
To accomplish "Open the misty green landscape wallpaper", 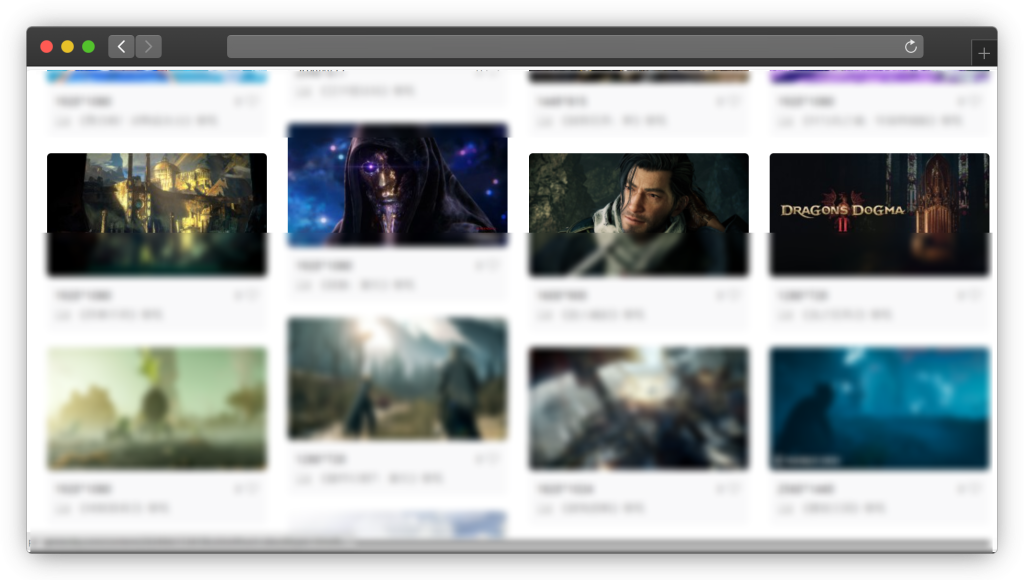I will 157,408.
